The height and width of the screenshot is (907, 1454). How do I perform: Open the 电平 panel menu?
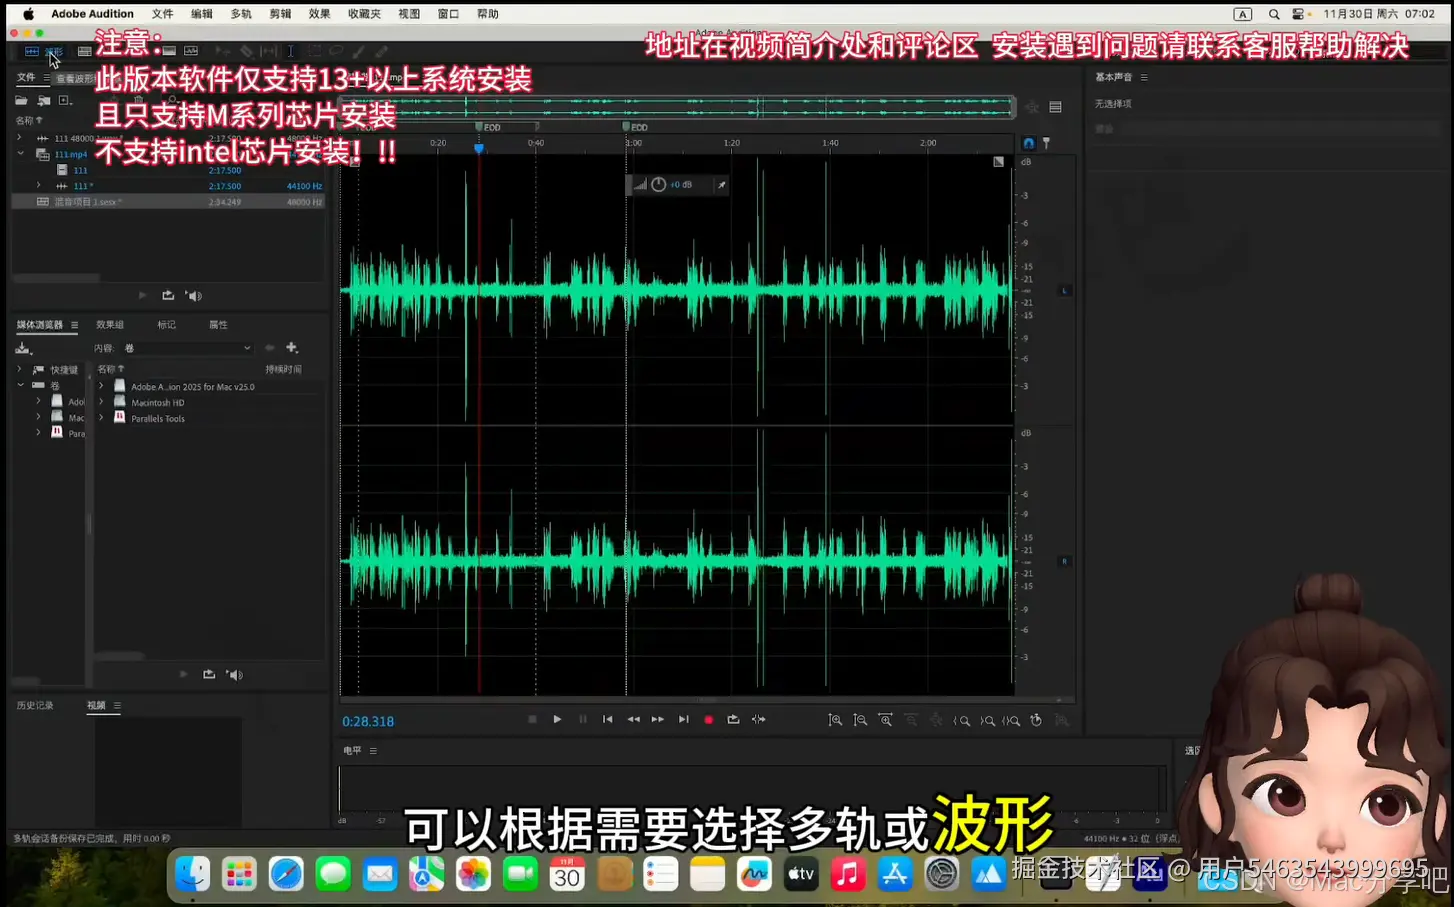tap(373, 751)
